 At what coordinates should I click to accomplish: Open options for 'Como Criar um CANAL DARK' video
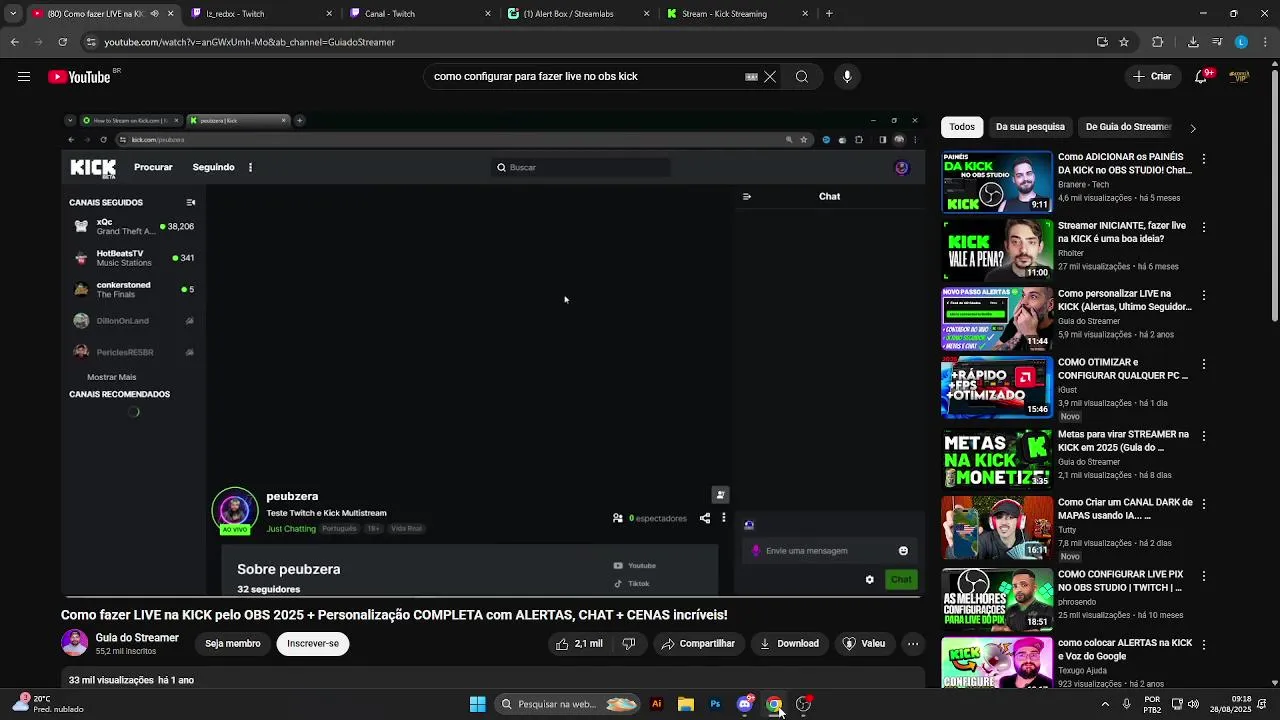(1204, 505)
